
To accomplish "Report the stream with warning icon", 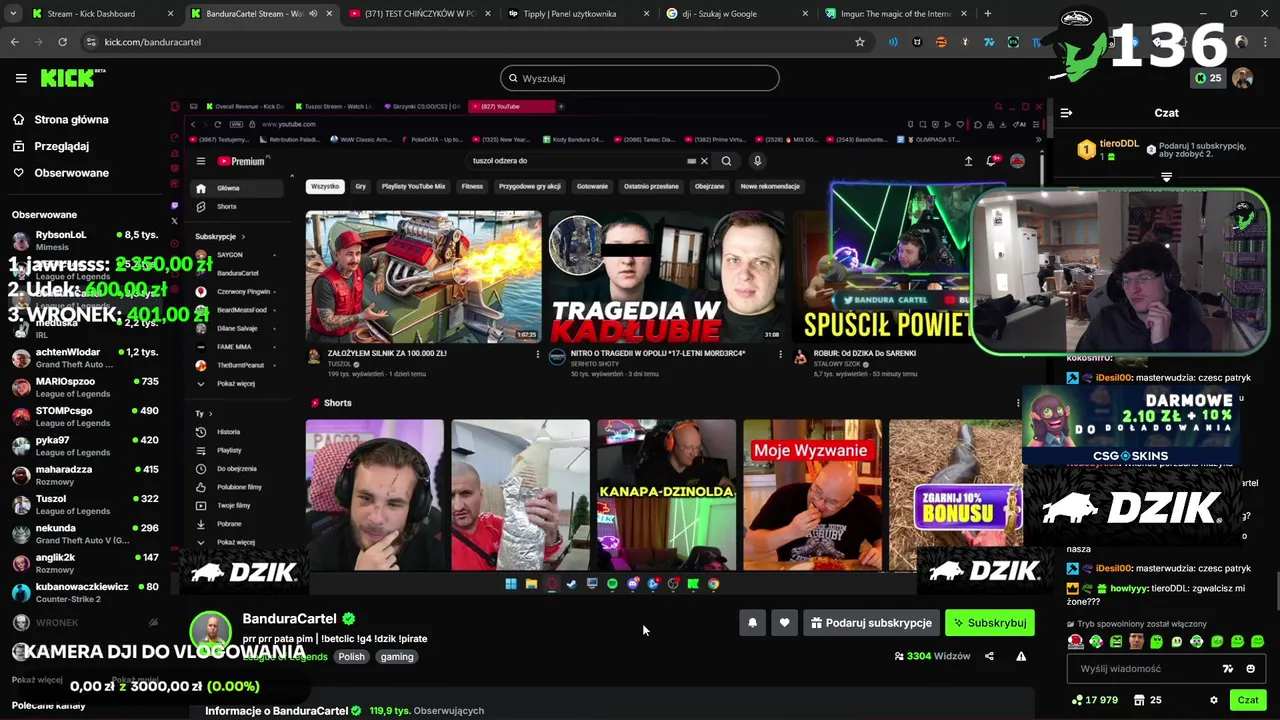I will pyautogui.click(x=1021, y=656).
